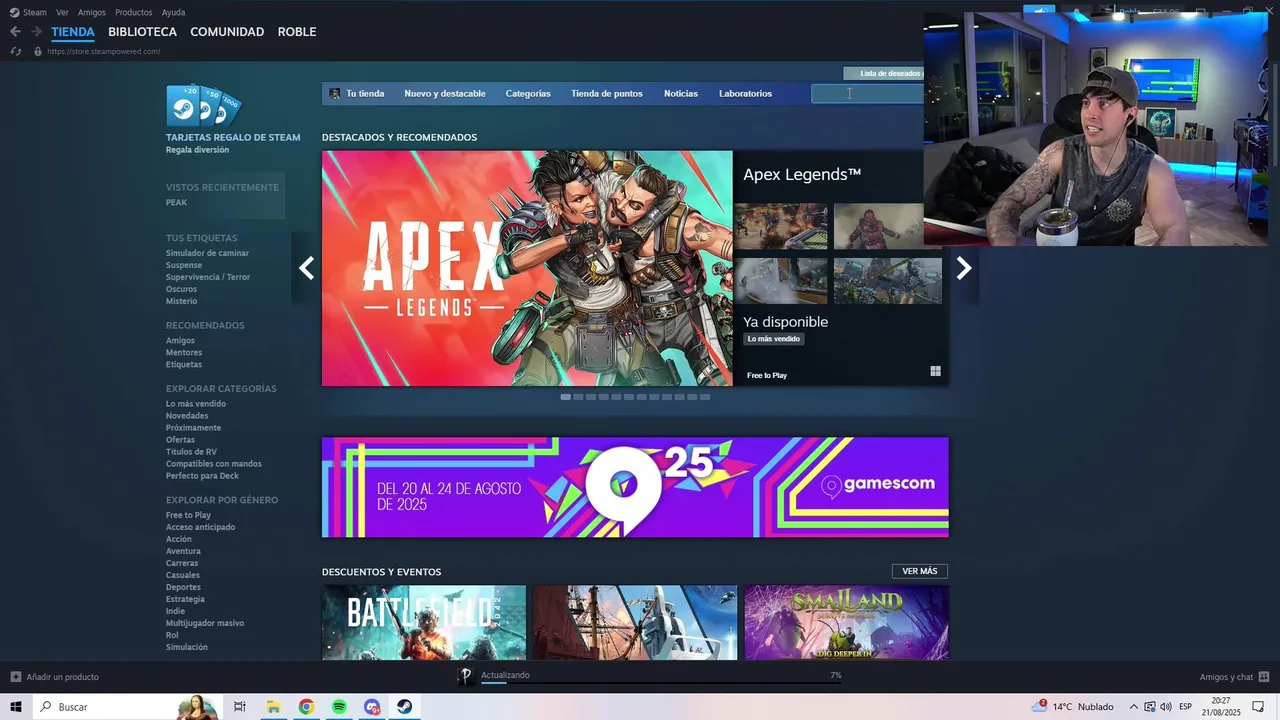Click the Windows platform icon on Apex Legends
This screenshot has width=1280, height=720.
(x=935, y=371)
